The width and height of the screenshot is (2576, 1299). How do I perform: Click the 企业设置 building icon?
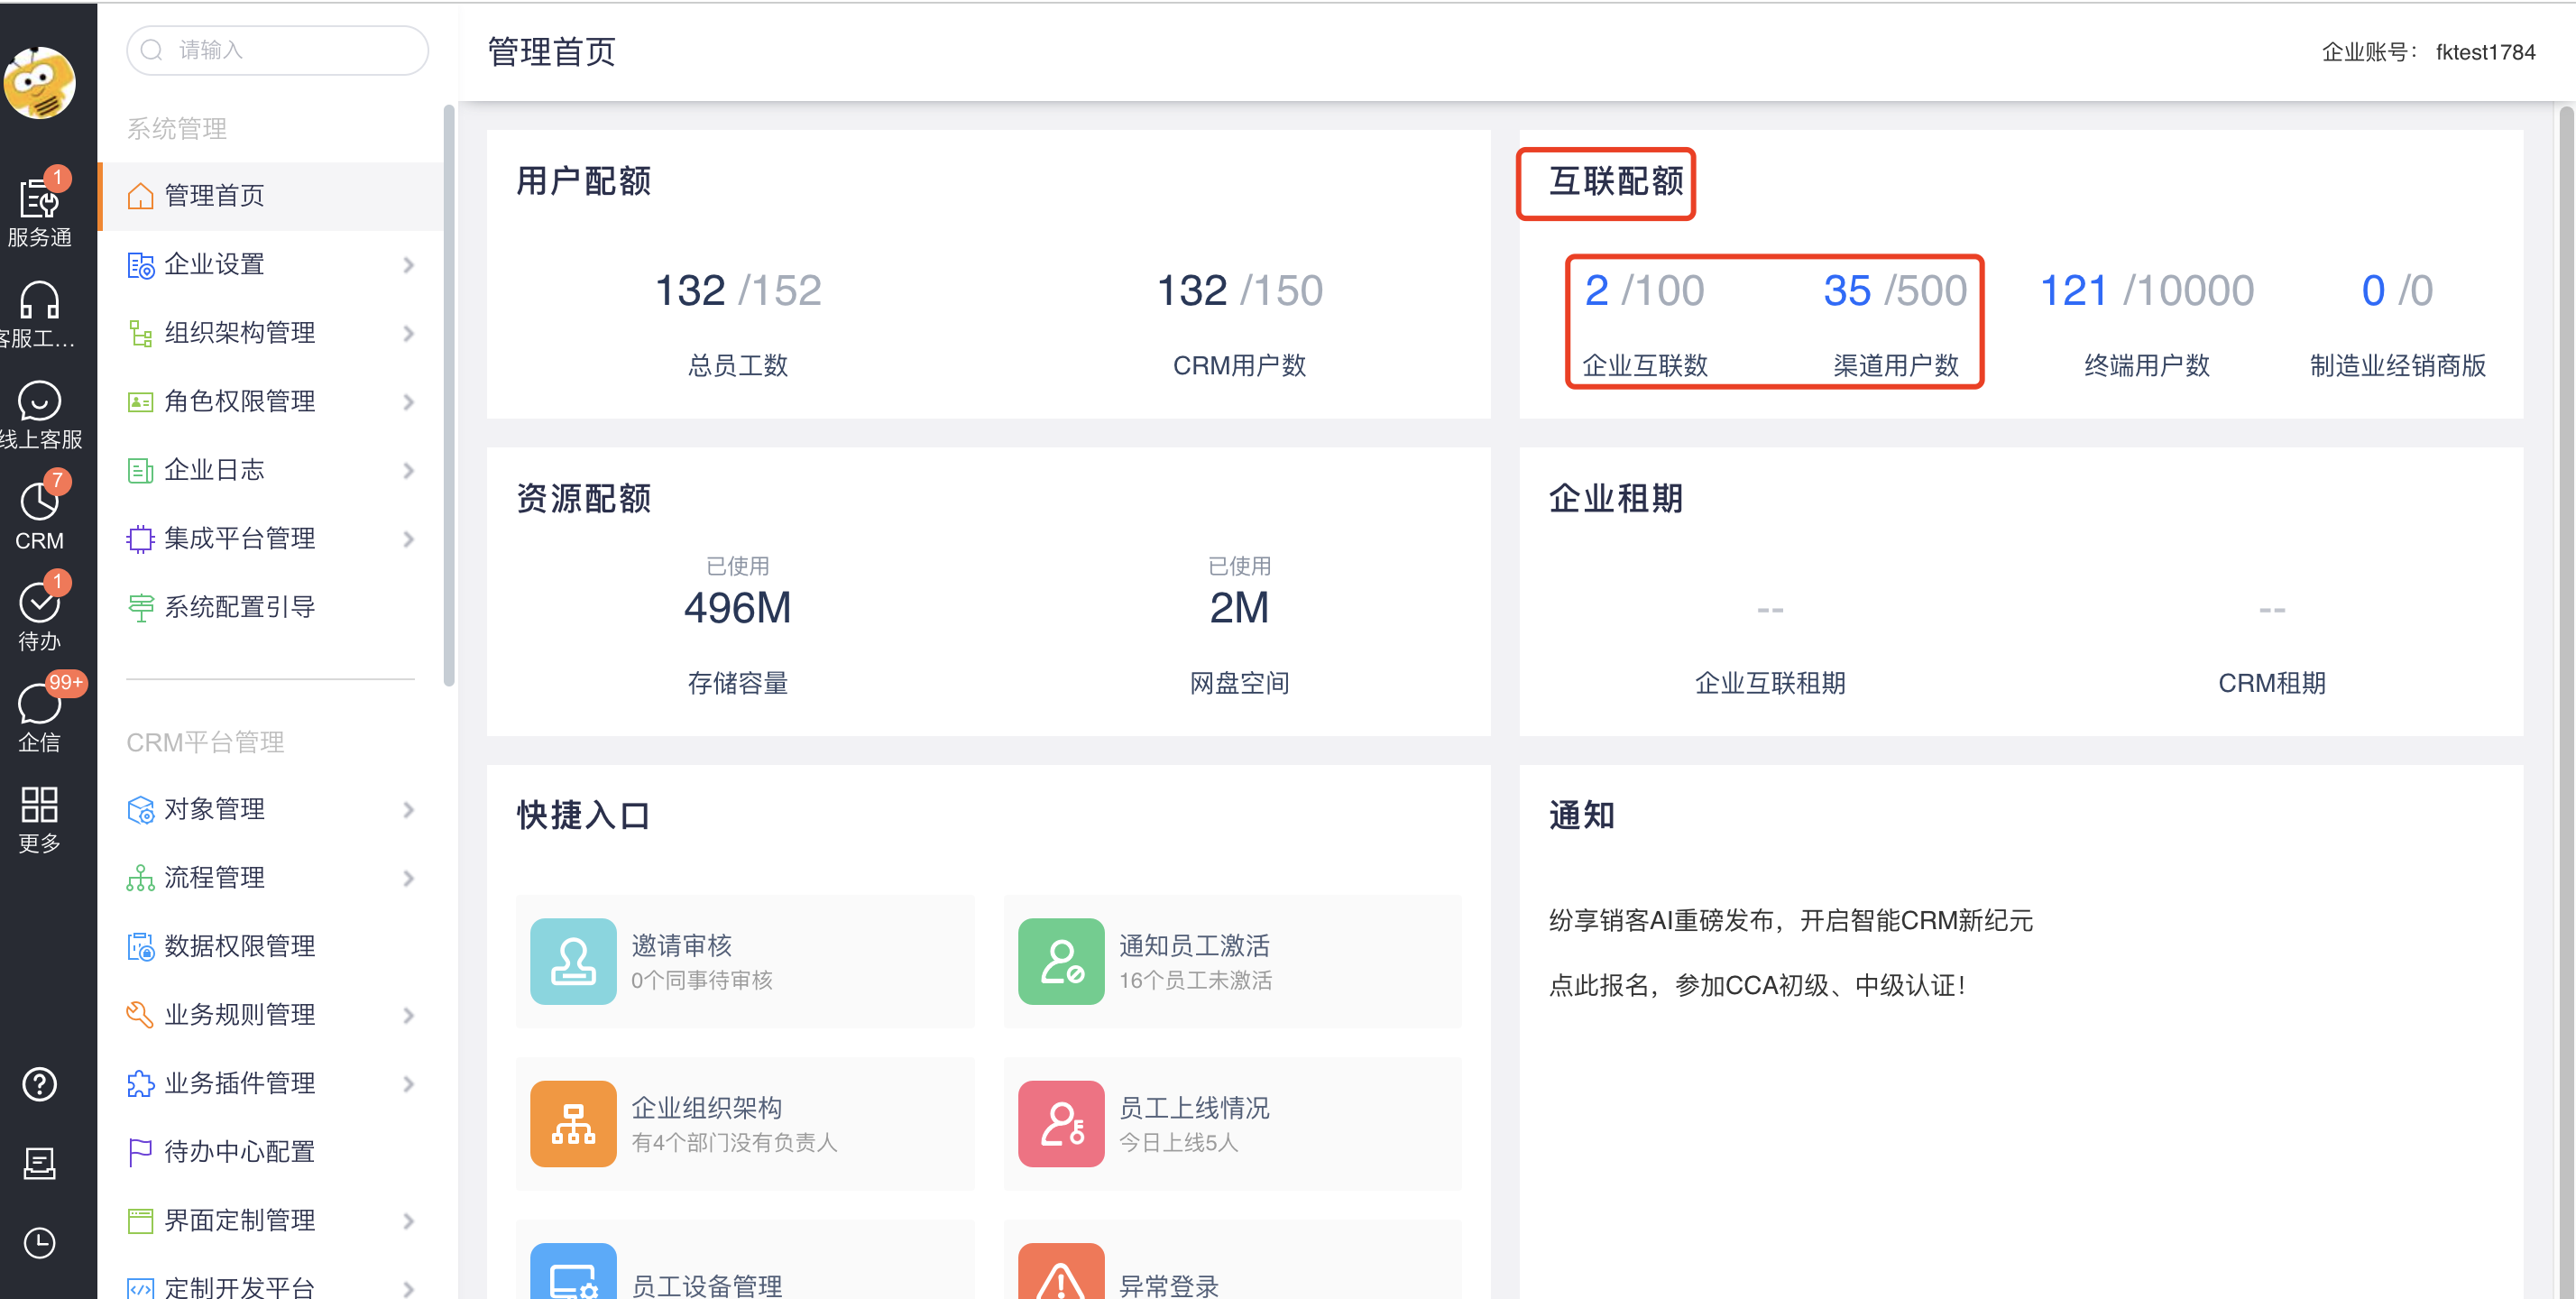click(140, 265)
